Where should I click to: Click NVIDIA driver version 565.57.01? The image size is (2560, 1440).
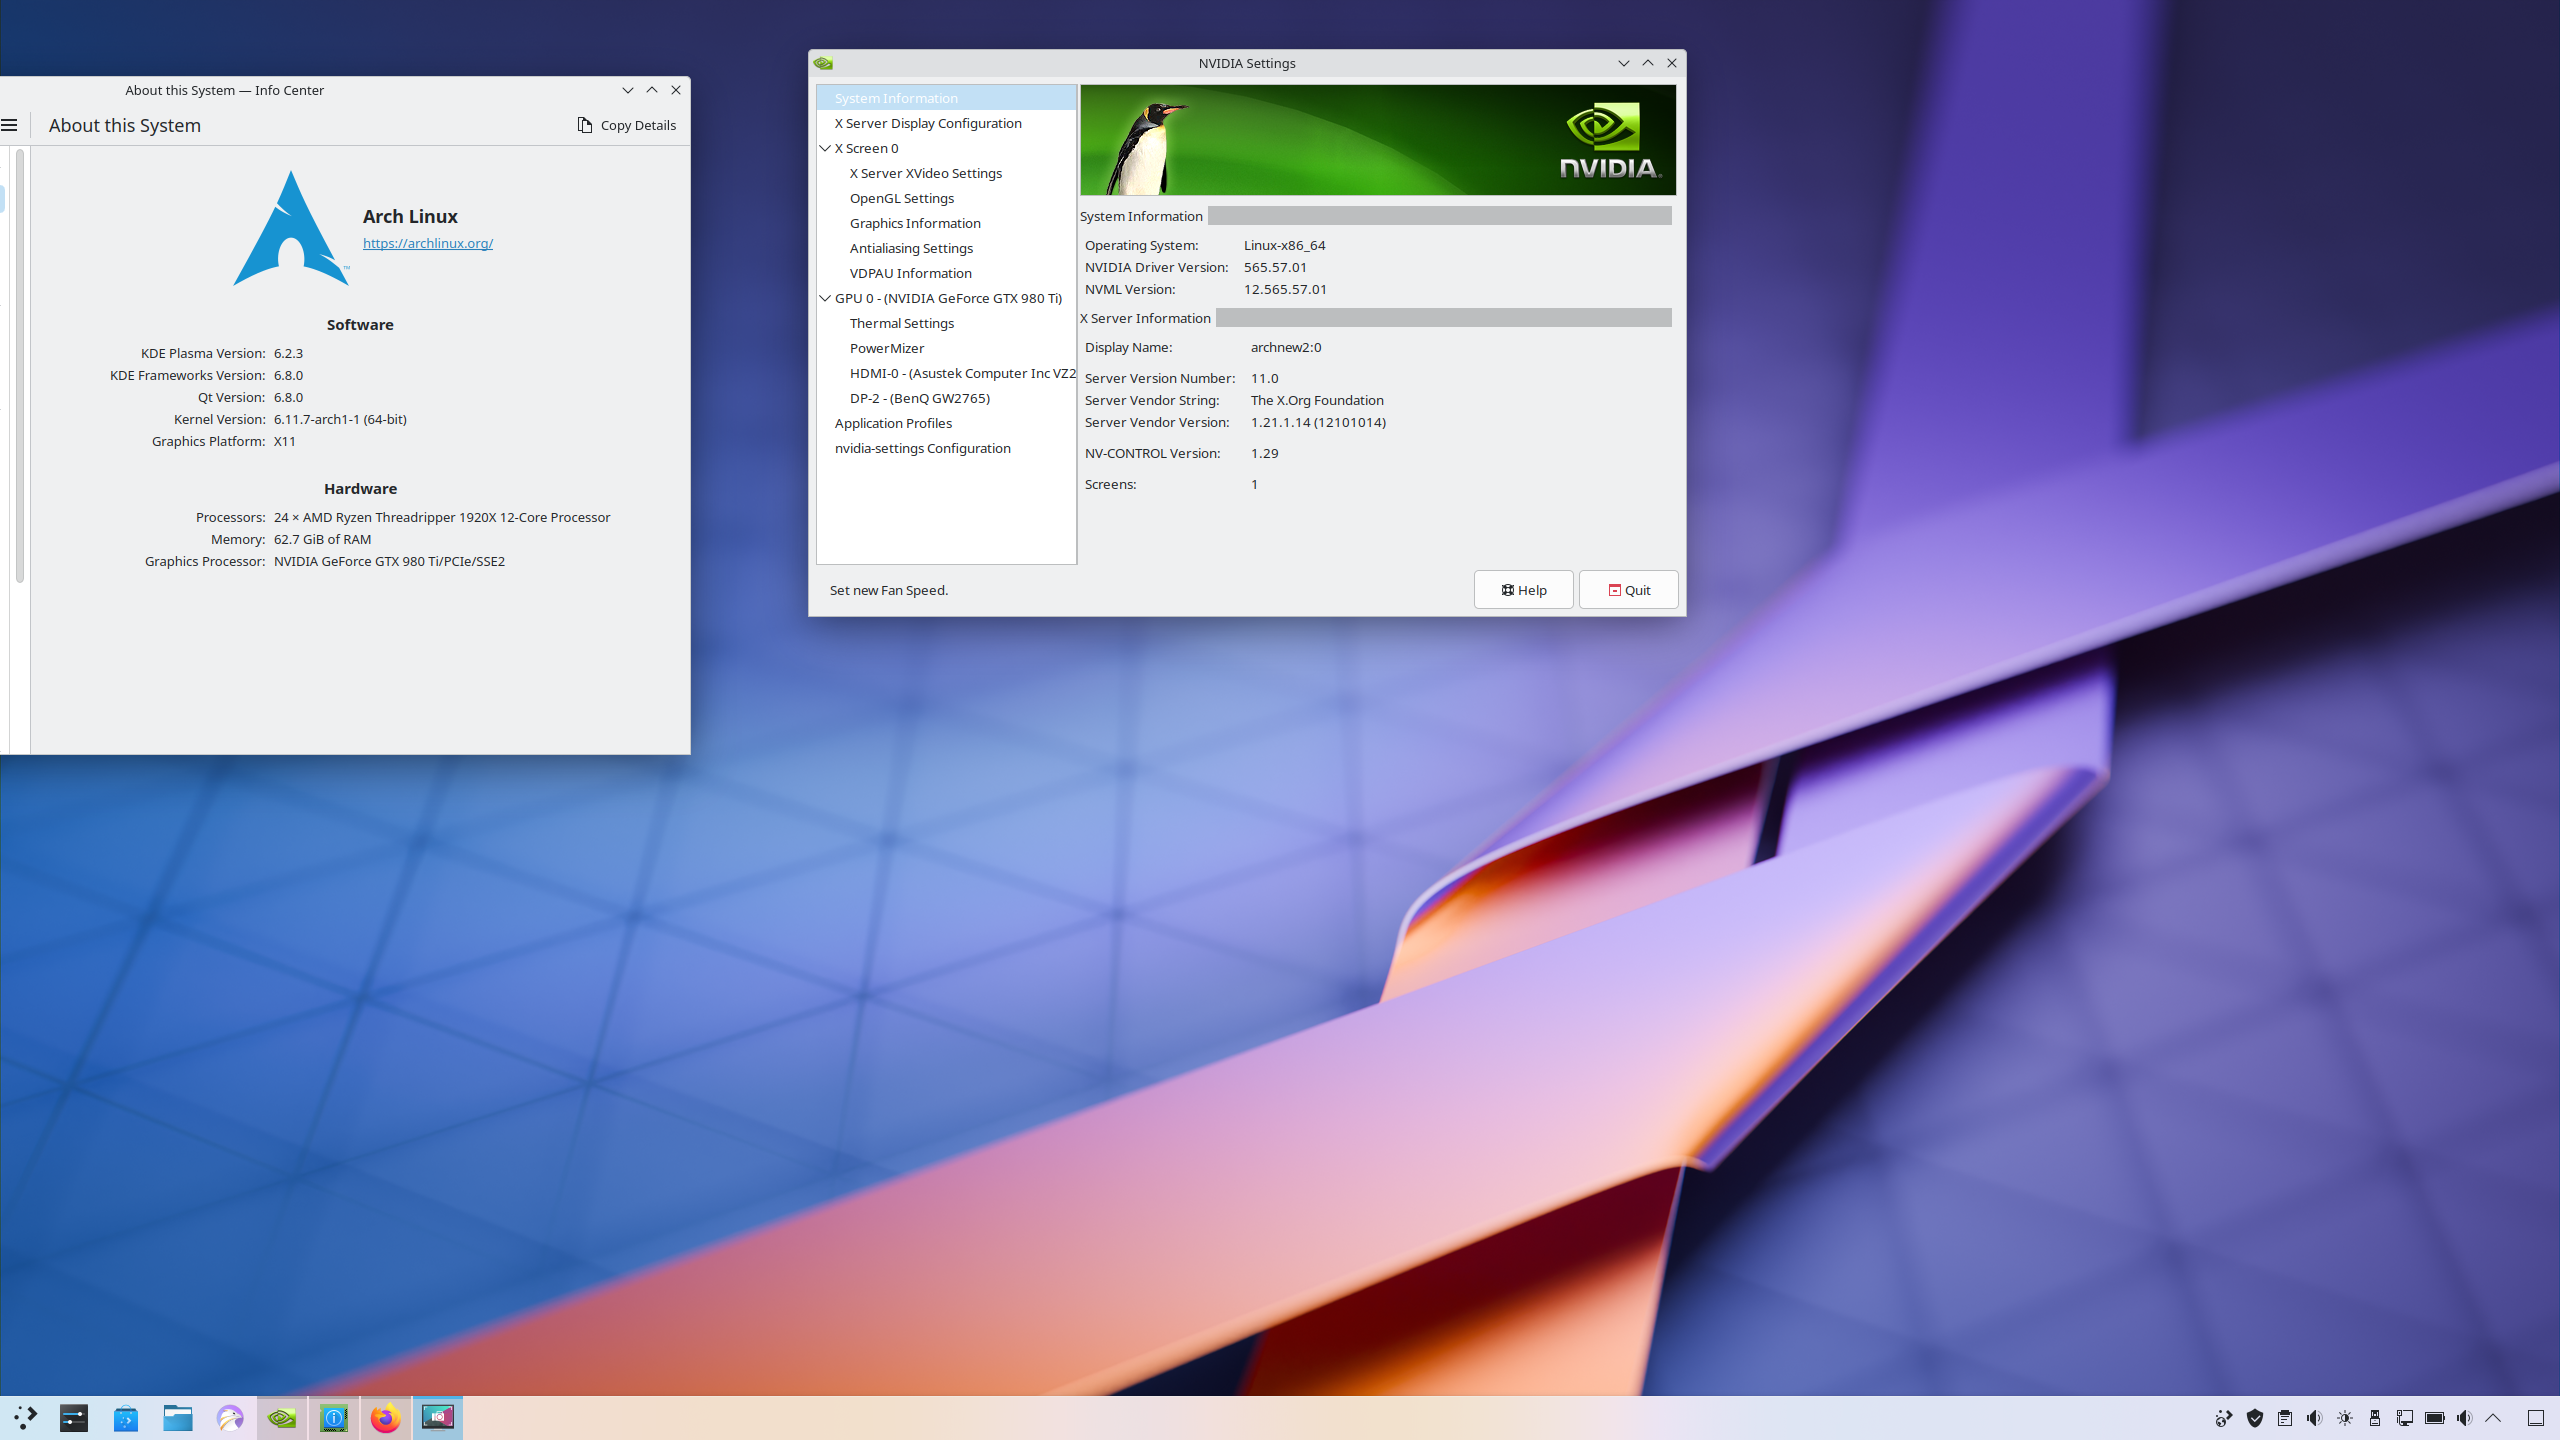[1275, 267]
